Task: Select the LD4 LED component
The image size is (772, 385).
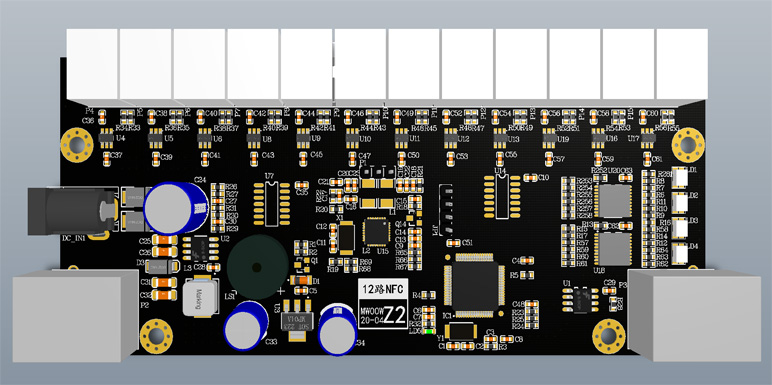Action: pos(680,253)
